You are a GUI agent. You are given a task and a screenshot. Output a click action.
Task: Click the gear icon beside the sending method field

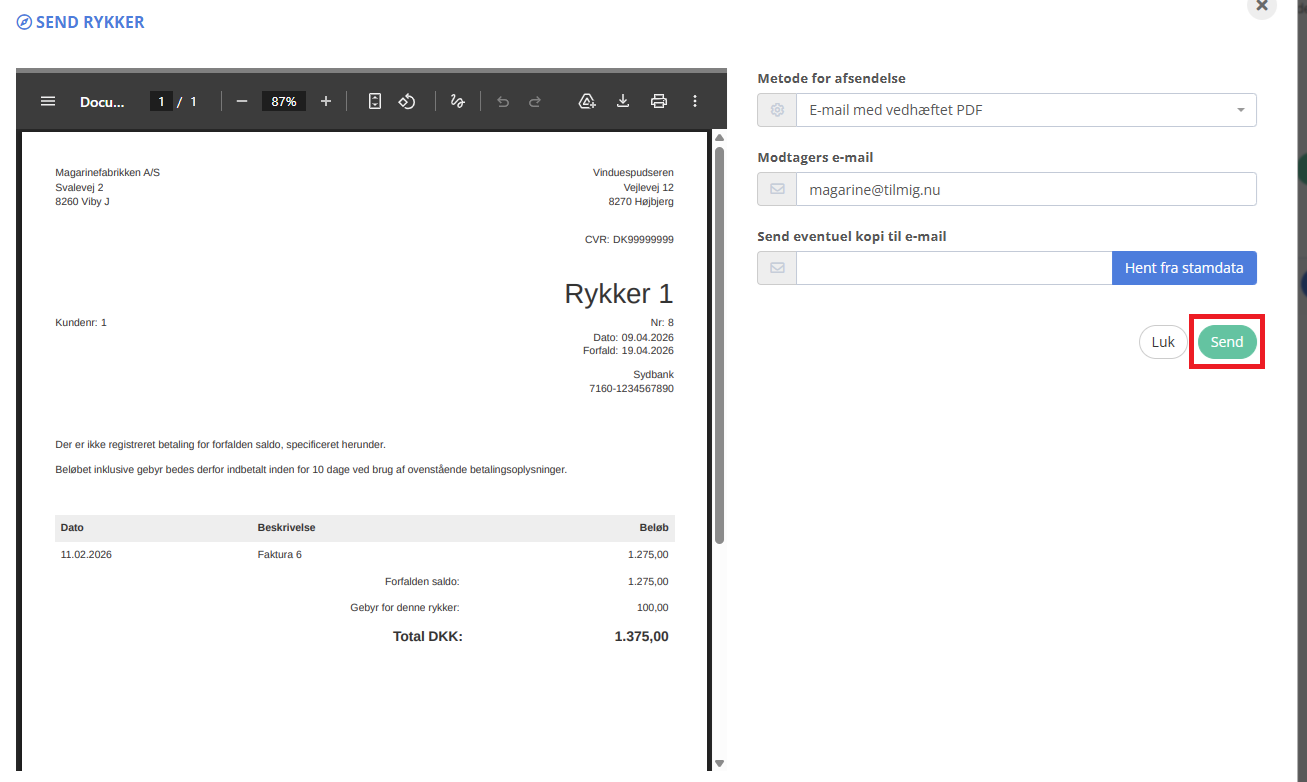[x=776, y=109]
